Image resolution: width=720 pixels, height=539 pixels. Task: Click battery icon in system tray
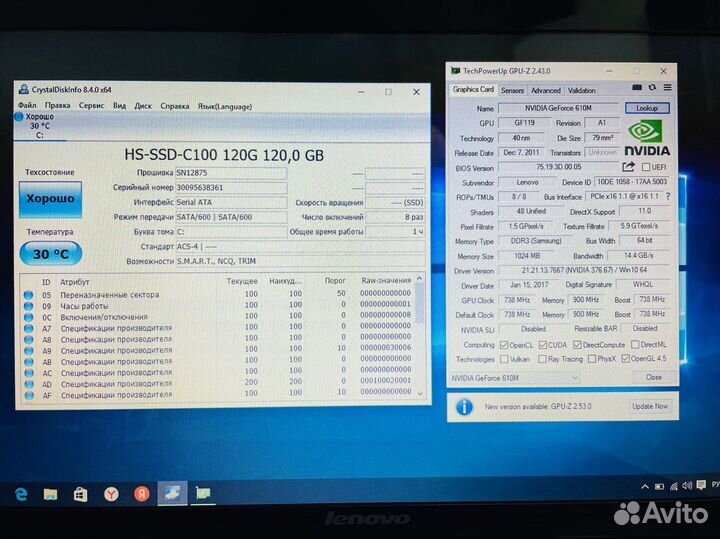coord(659,487)
